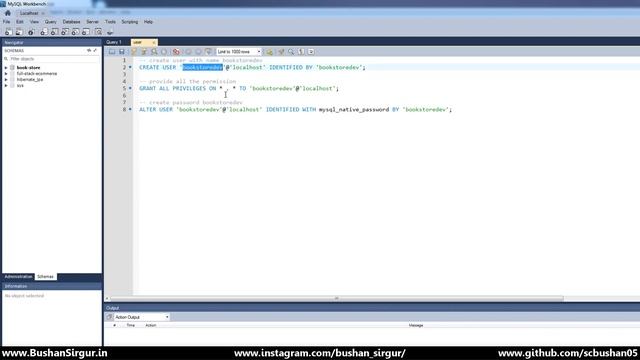
Task: Switch to the Localhost connection tab
Action: 29,13
